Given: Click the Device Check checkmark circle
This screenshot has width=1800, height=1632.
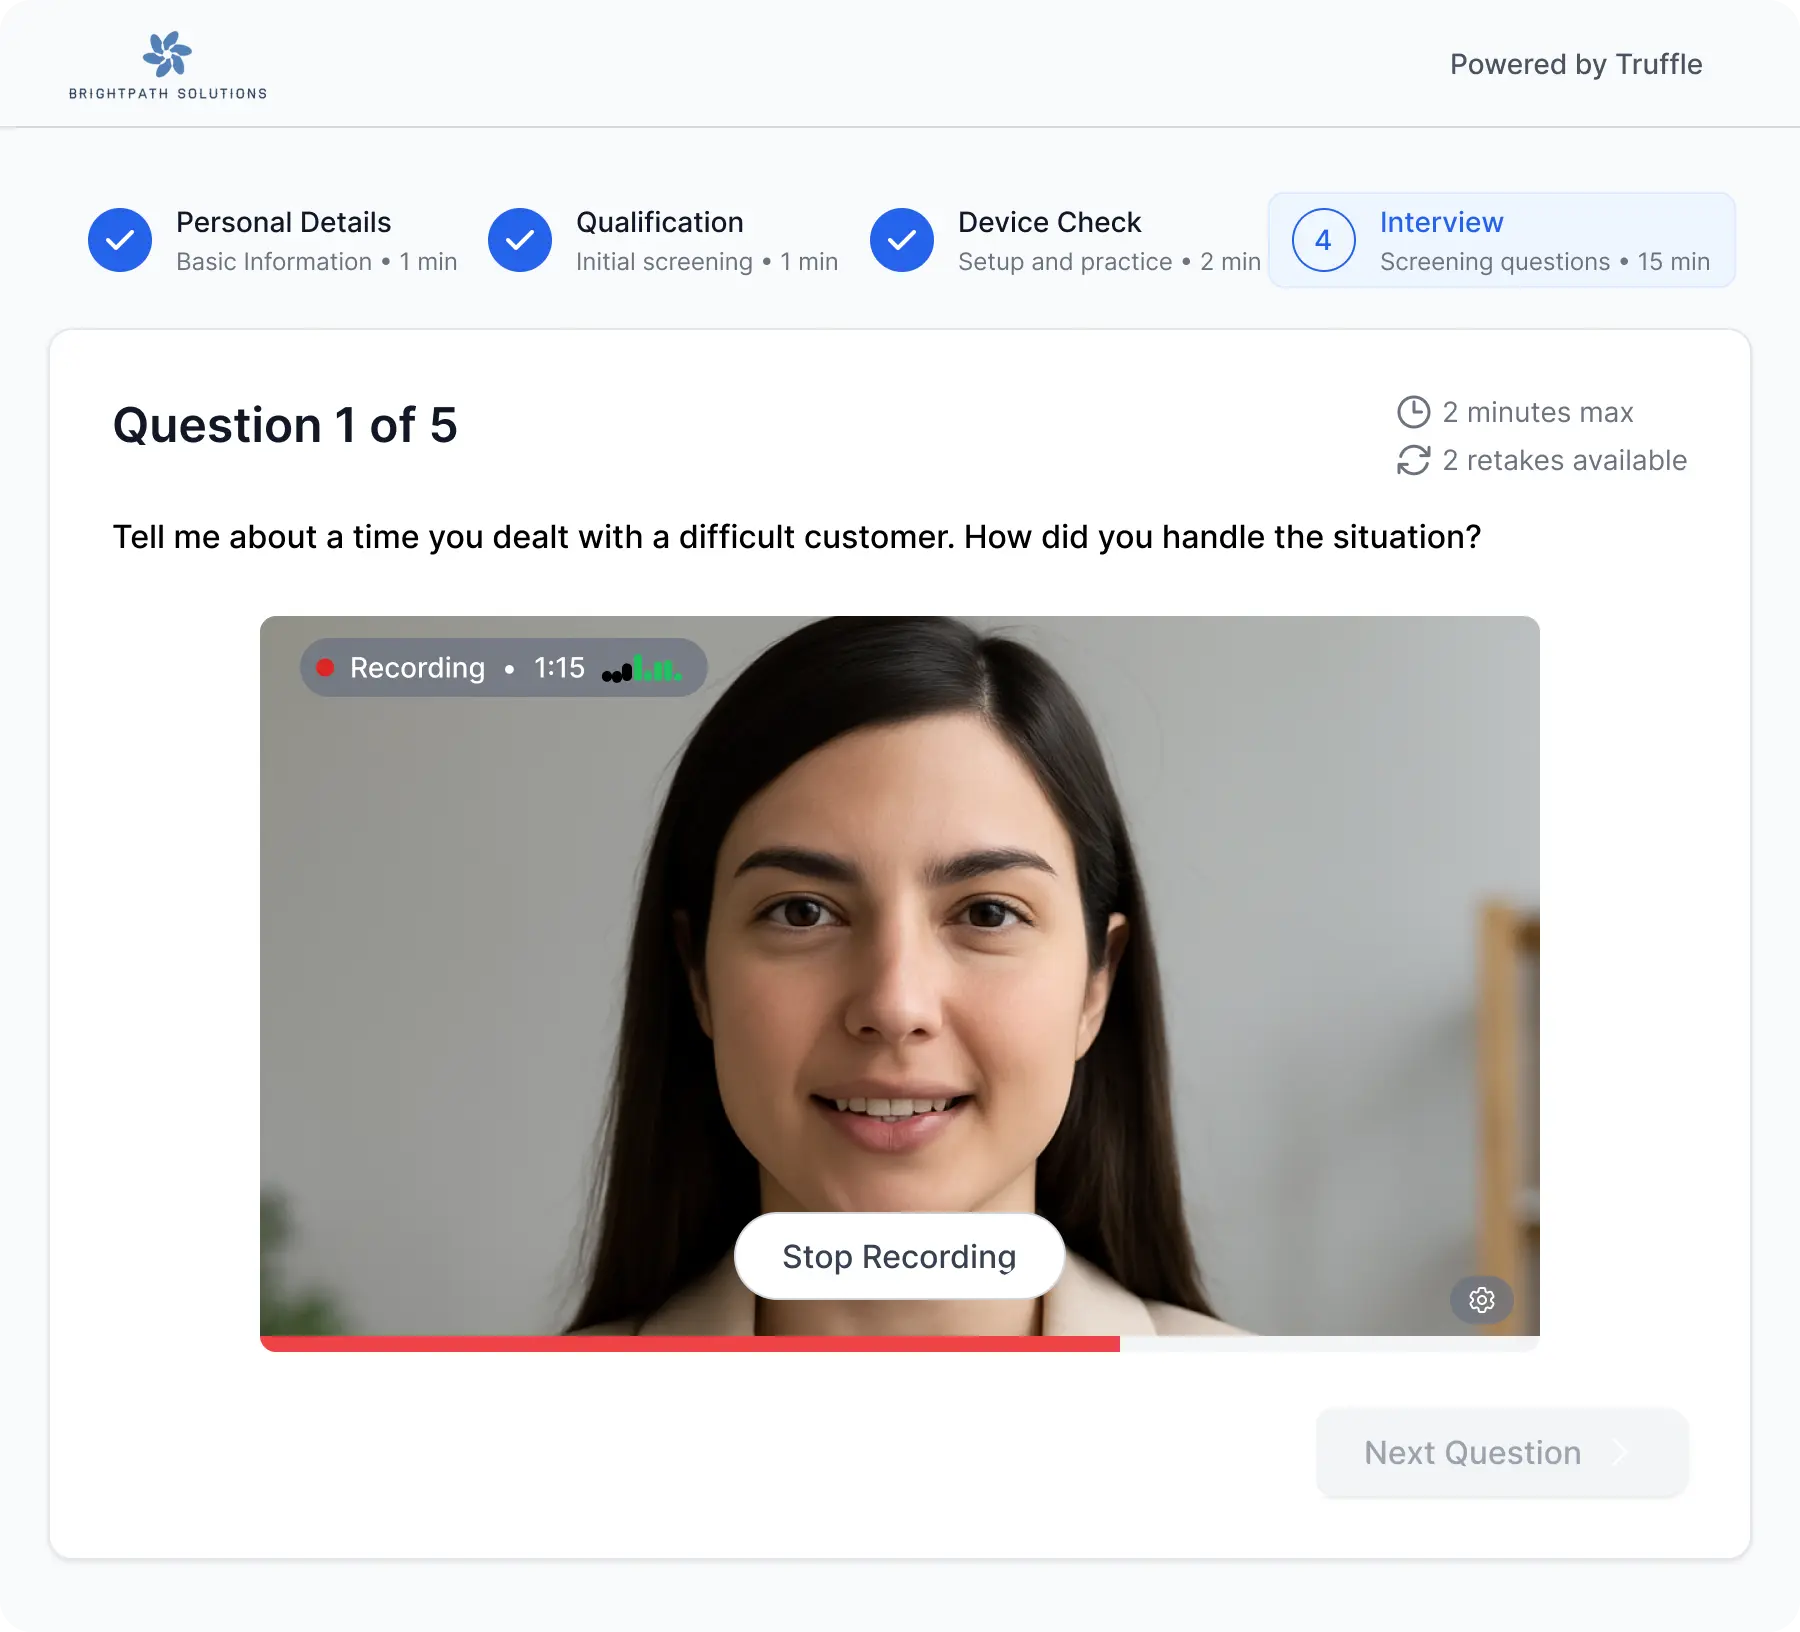Looking at the screenshot, I should pyautogui.click(x=902, y=240).
